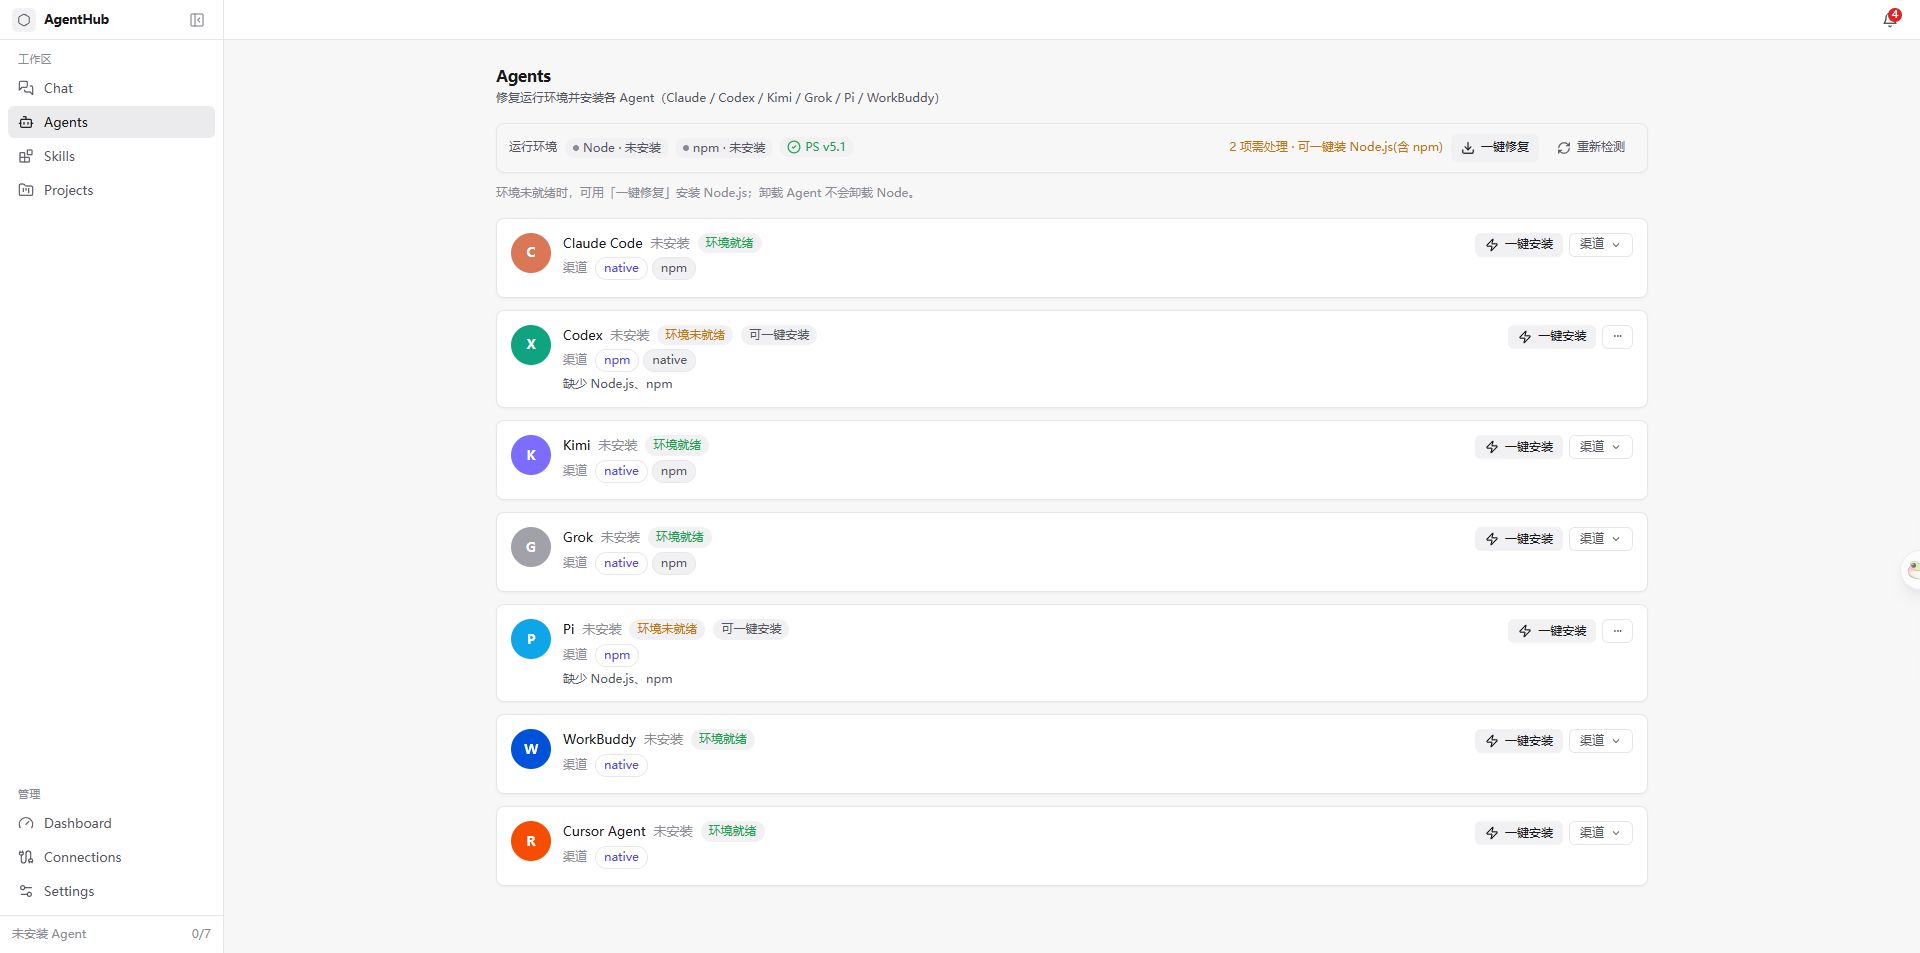This screenshot has height=953, width=1920.
Task: Open the 渠道 dropdown for Cursor Agent
Action: 1600,833
